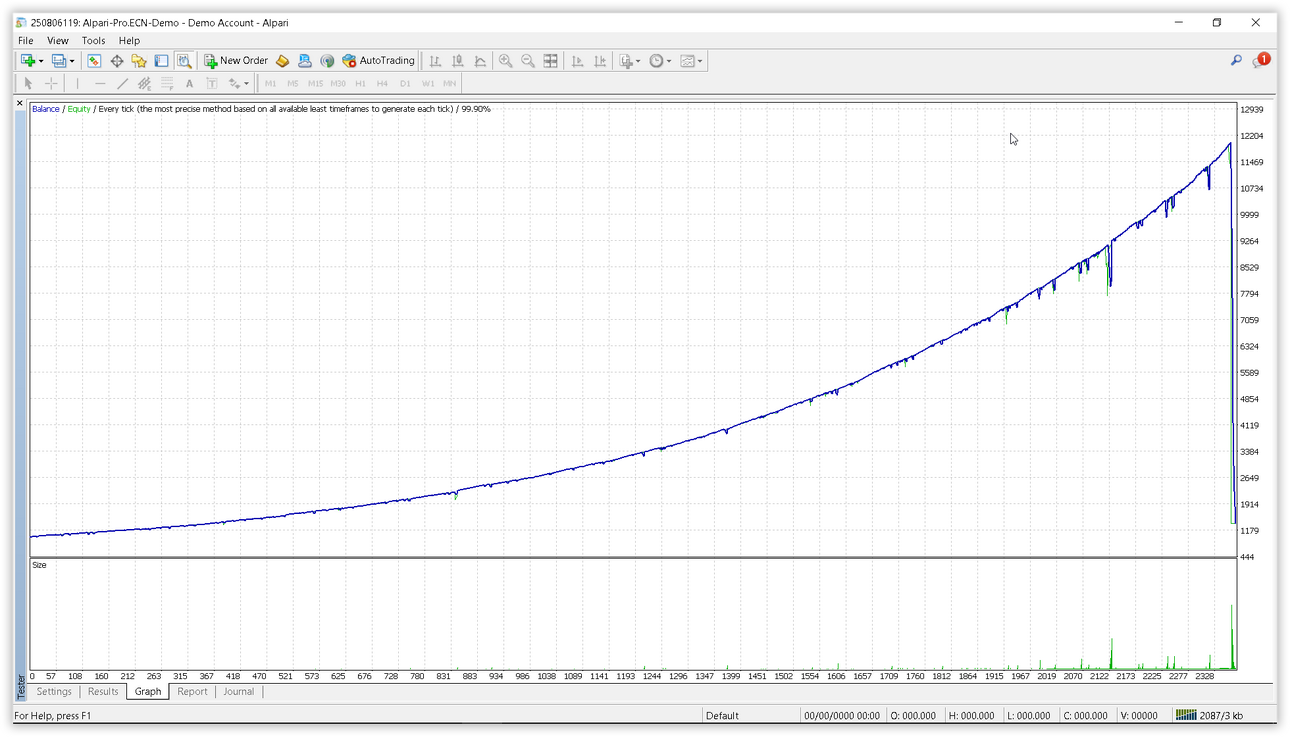Open the Profiles icon in the toolbar

point(58,61)
